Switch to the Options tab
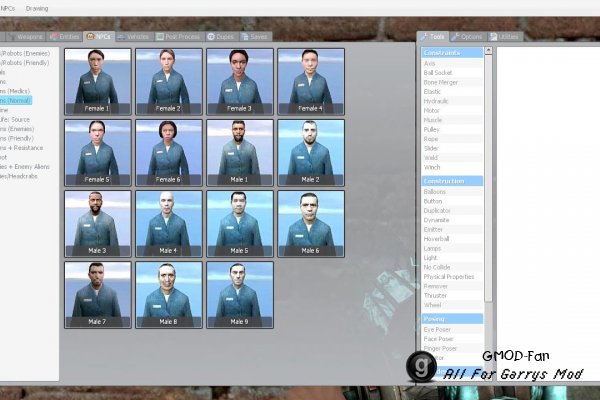 467,37
